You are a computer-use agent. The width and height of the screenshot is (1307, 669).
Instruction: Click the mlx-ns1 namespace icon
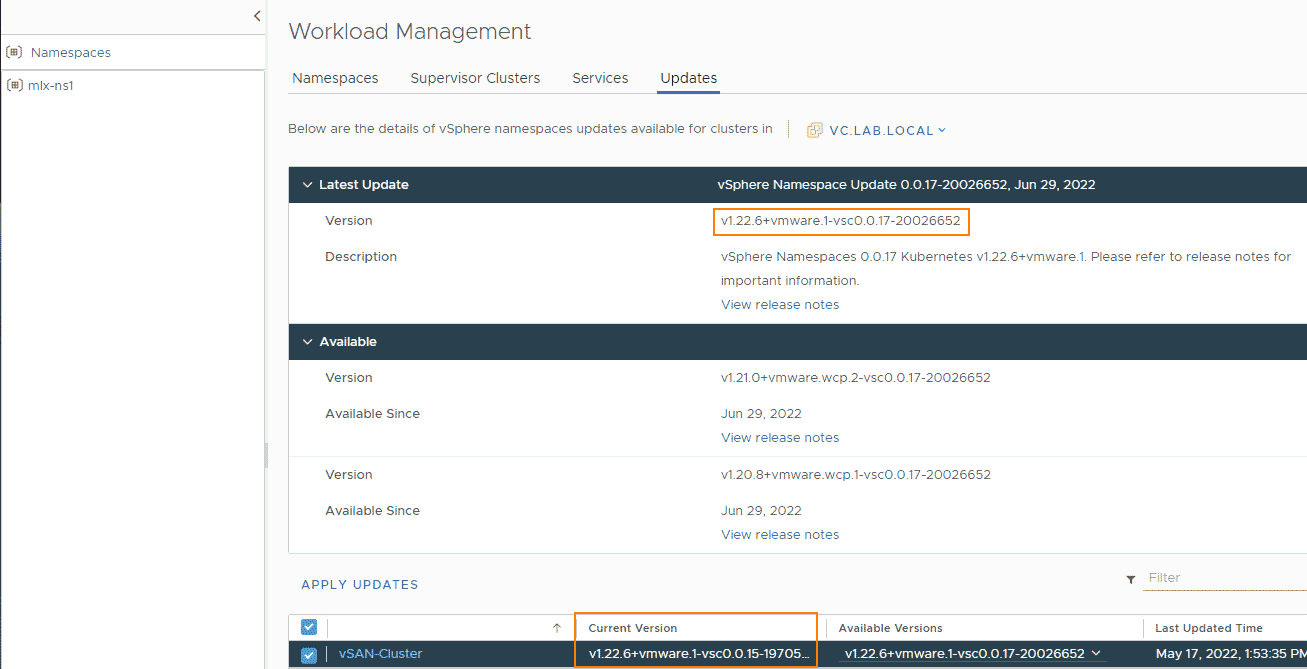(x=14, y=85)
